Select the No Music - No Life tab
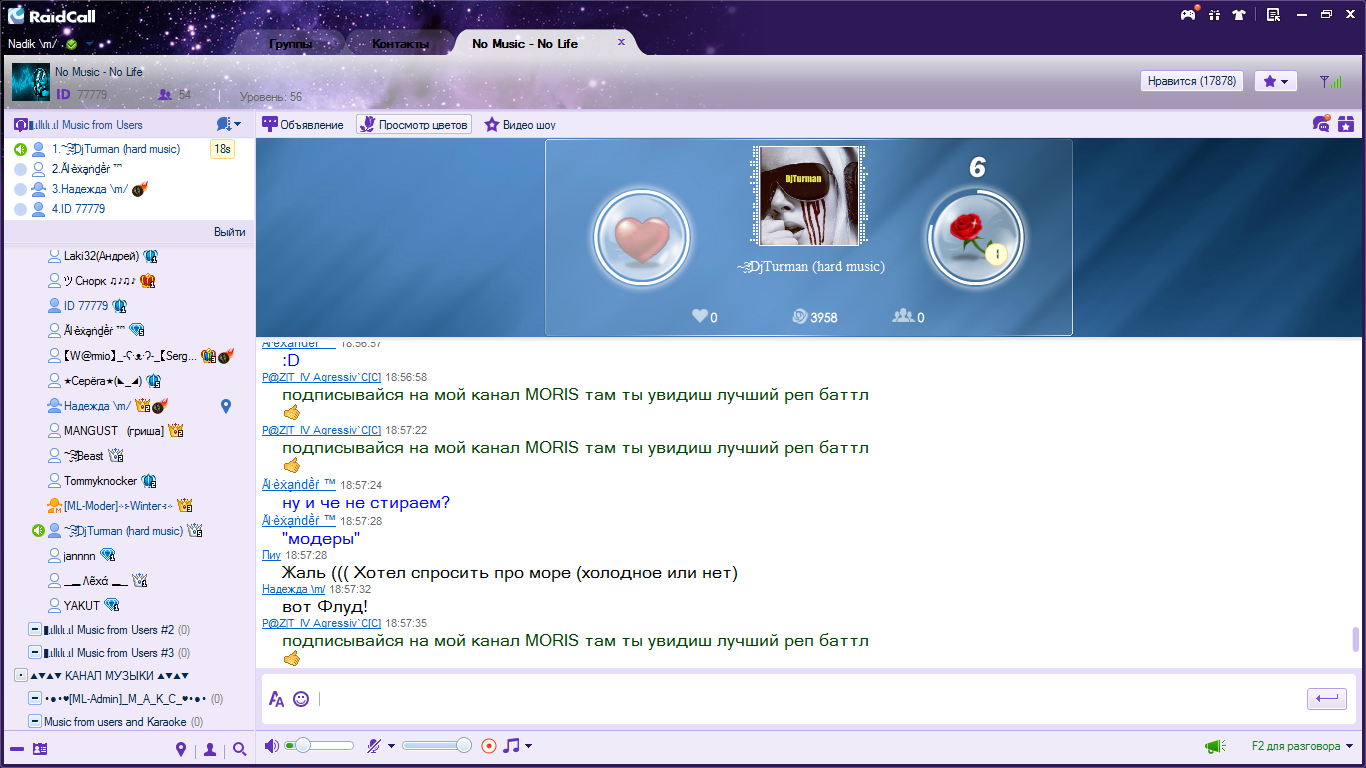The width and height of the screenshot is (1366, 768). (x=525, y=44)
